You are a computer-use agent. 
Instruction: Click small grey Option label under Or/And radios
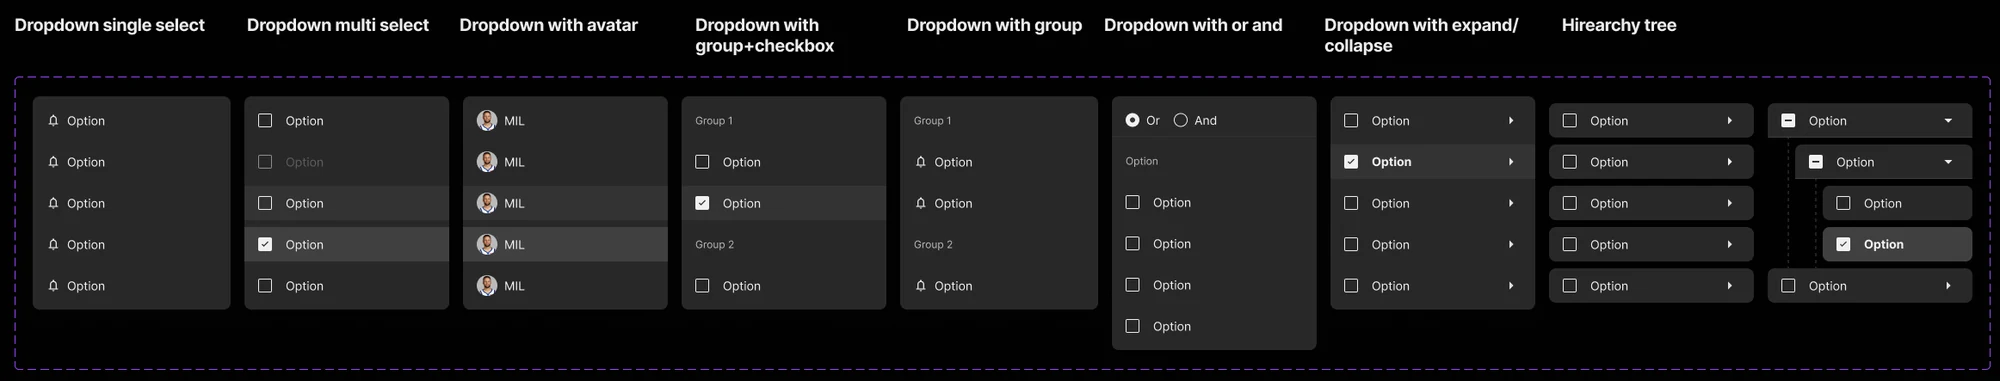tap(1142, 161)
